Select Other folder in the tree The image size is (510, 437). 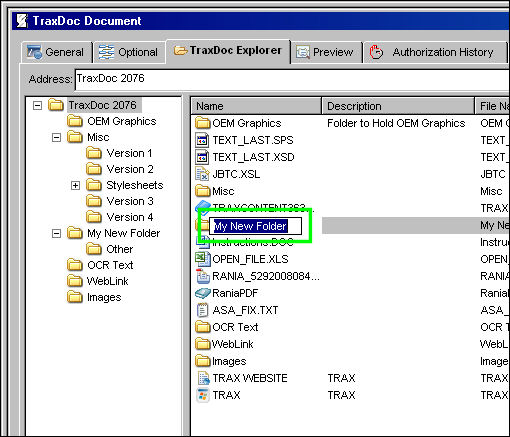[x=120, y=249]
